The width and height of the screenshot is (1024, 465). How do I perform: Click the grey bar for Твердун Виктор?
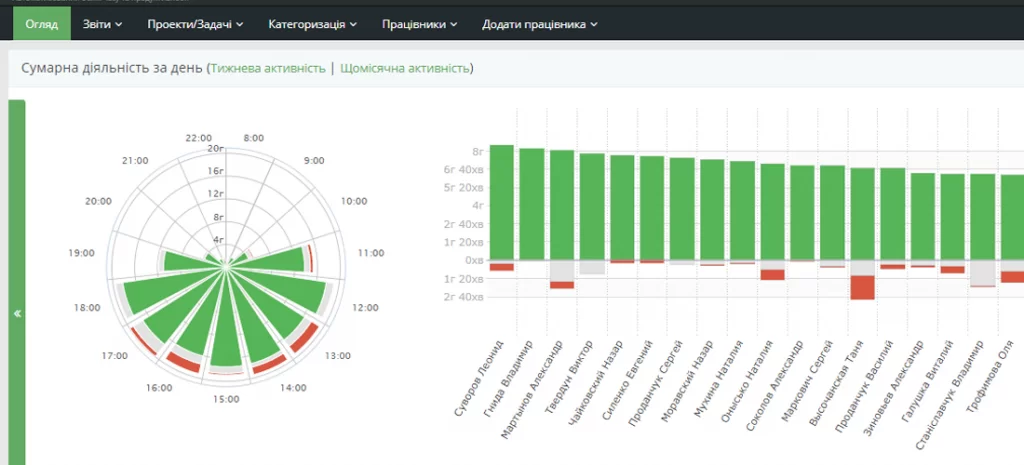point(592,267)
